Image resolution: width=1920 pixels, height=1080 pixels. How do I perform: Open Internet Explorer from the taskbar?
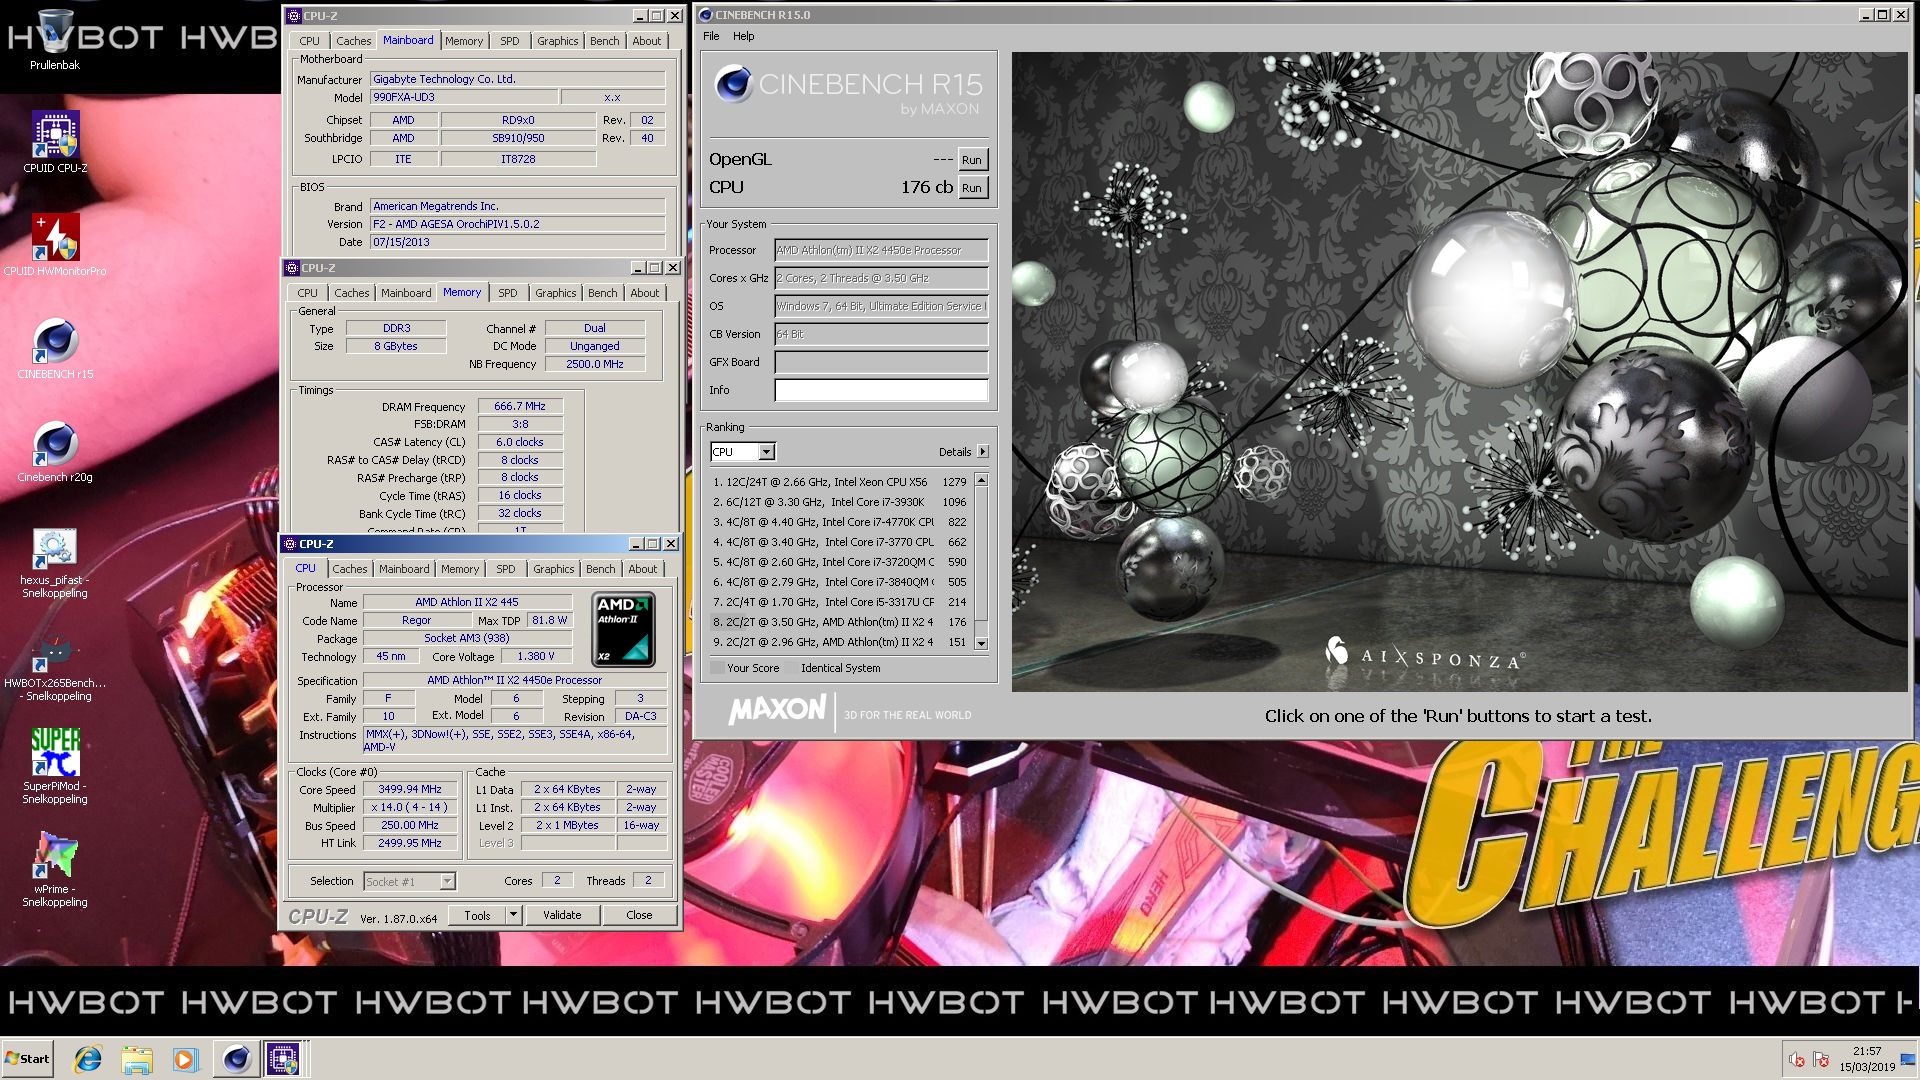pyautogui.click(x=88, y=1059)
